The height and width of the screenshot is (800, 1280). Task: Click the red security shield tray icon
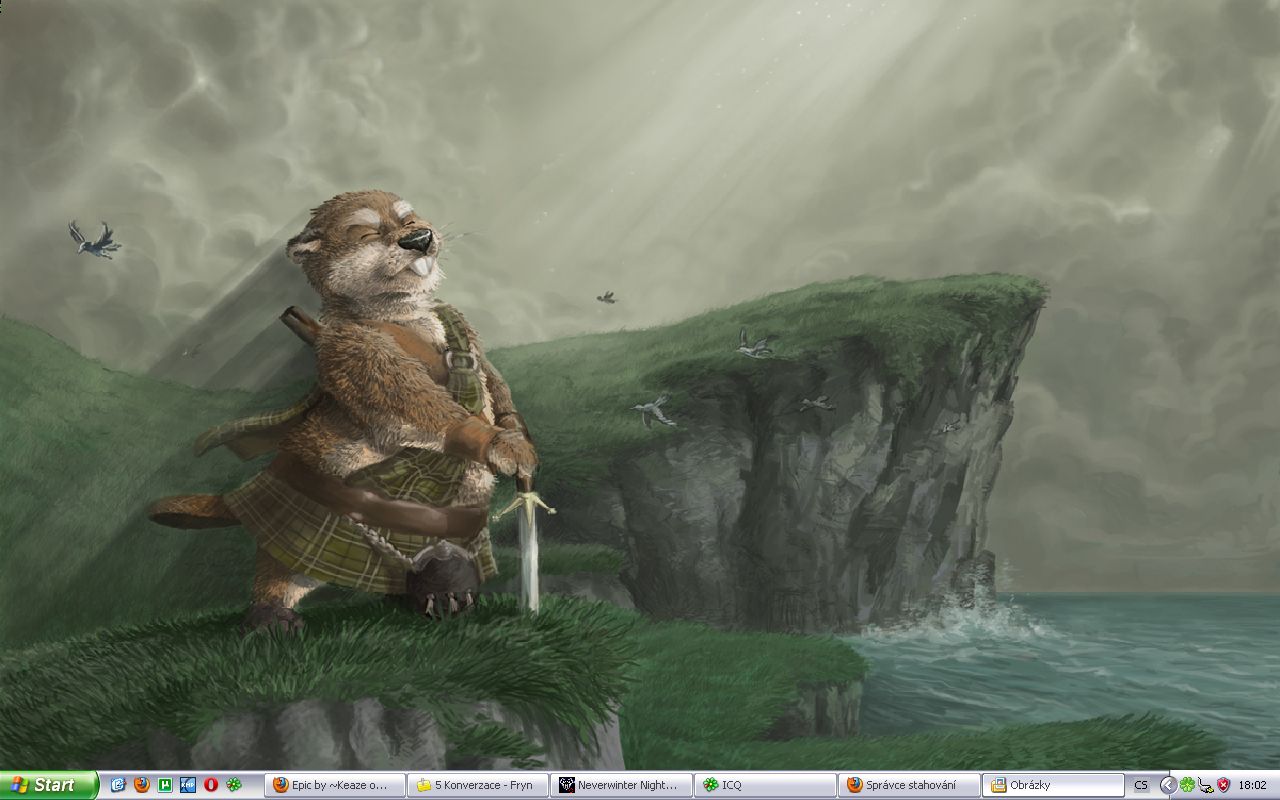click(1222, 785)
